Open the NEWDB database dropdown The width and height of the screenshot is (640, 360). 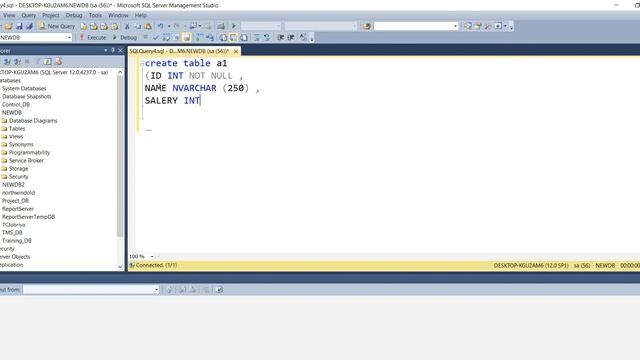[x=69, y=38]
